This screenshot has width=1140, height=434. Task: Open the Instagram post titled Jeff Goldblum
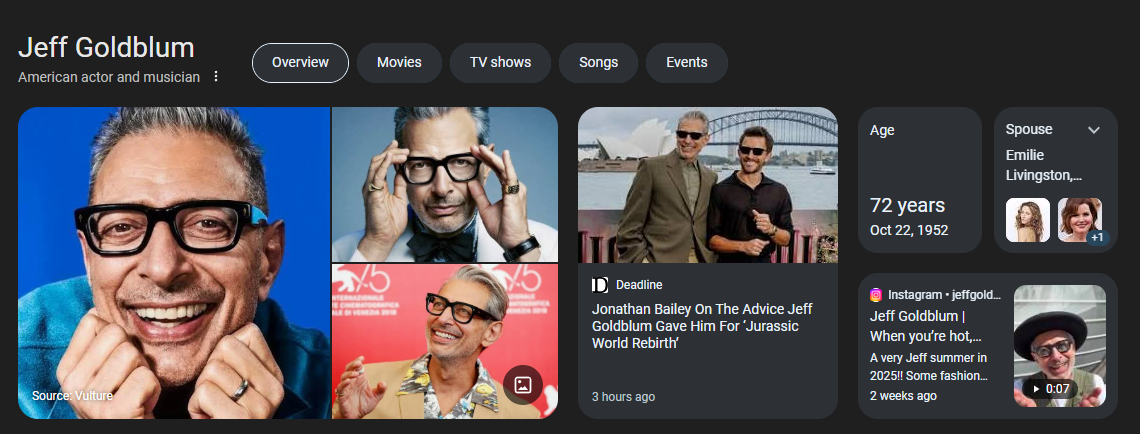point(926,326)
